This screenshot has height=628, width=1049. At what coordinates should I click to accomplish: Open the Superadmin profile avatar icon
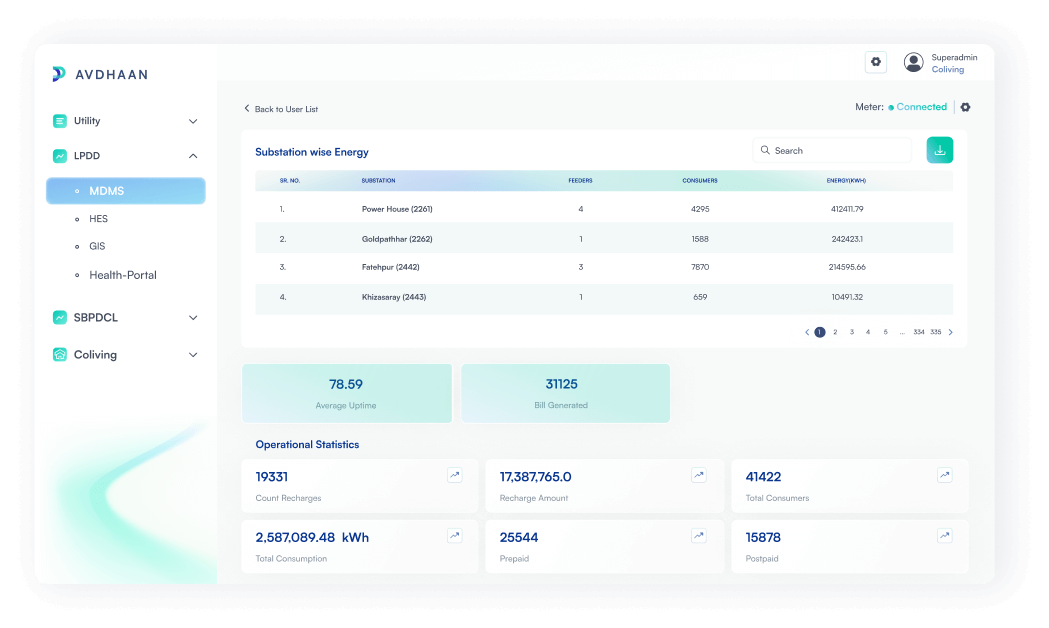point(913,62)
